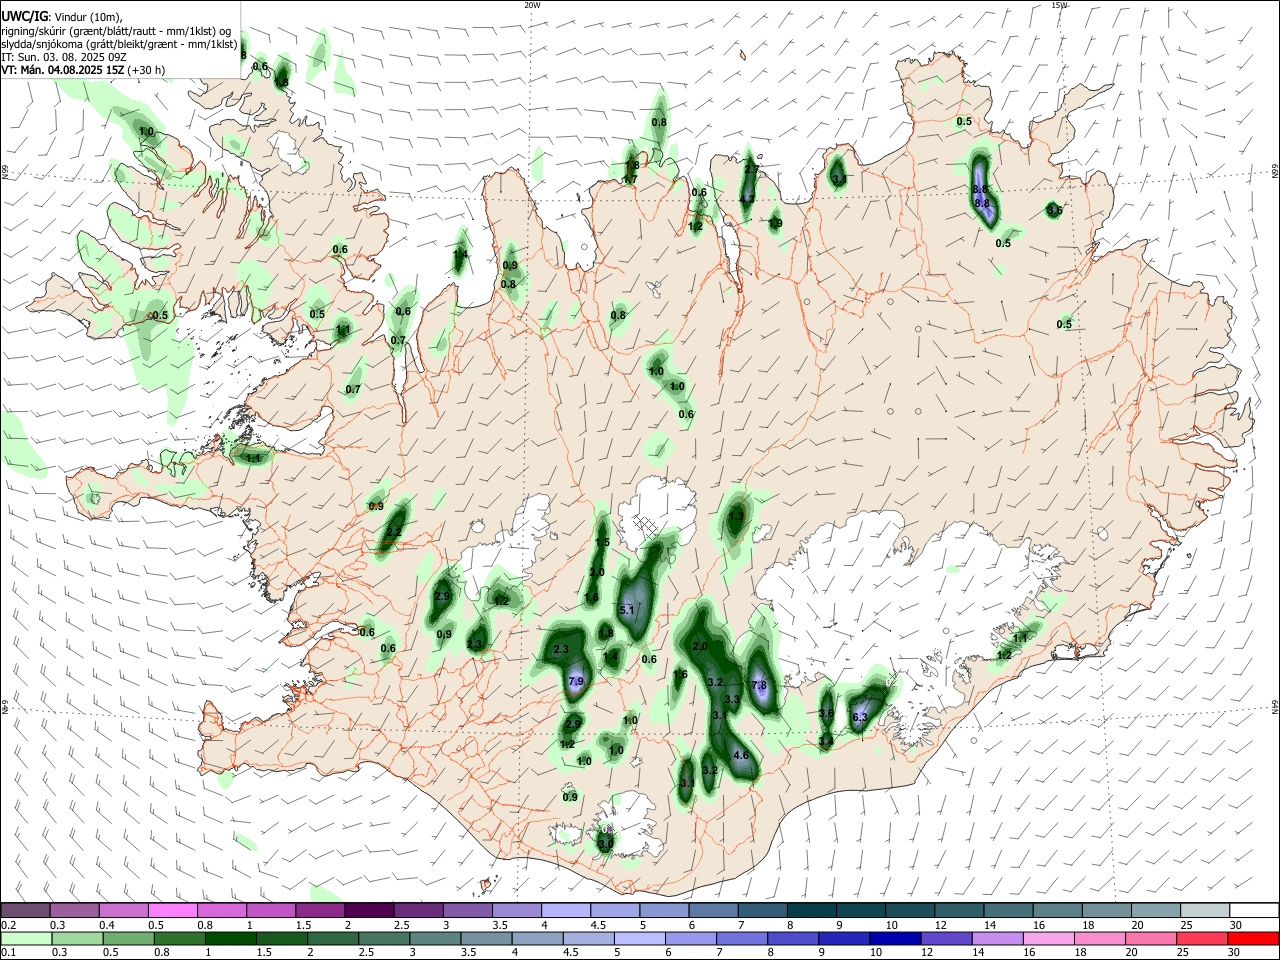Click the 7.8 precipitation value on map
This screenshot has height=960, width=1280.
758,686
